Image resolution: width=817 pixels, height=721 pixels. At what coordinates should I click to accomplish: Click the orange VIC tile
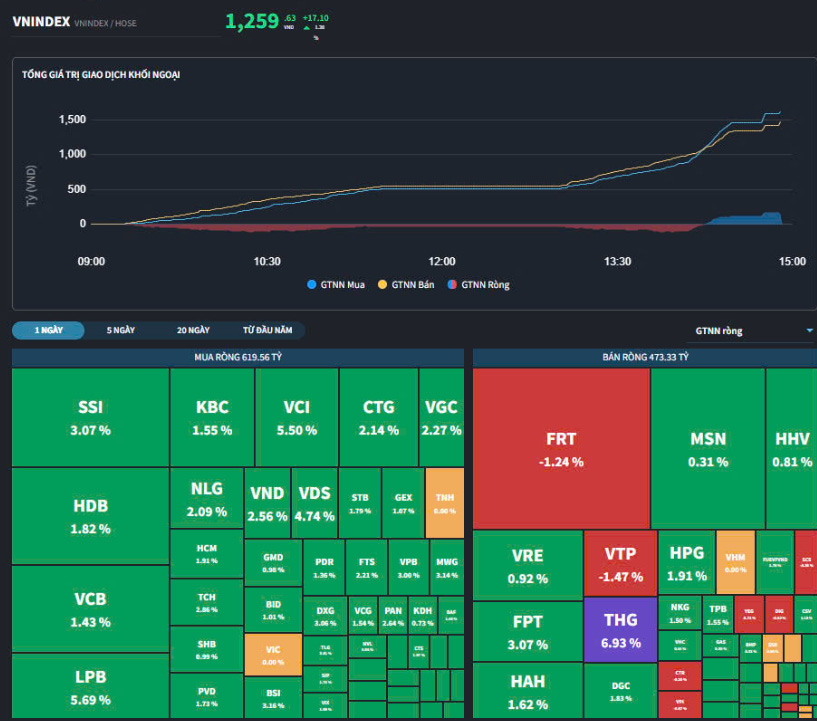(x=273, y=655)
